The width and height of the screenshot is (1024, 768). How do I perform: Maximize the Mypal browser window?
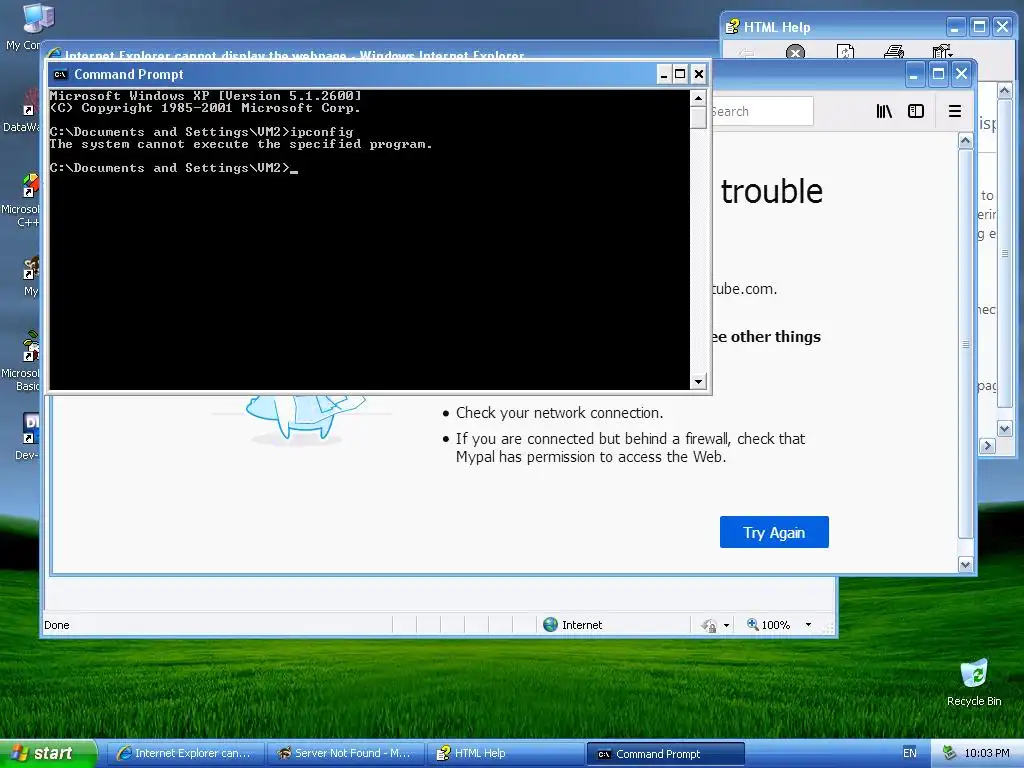938,74
